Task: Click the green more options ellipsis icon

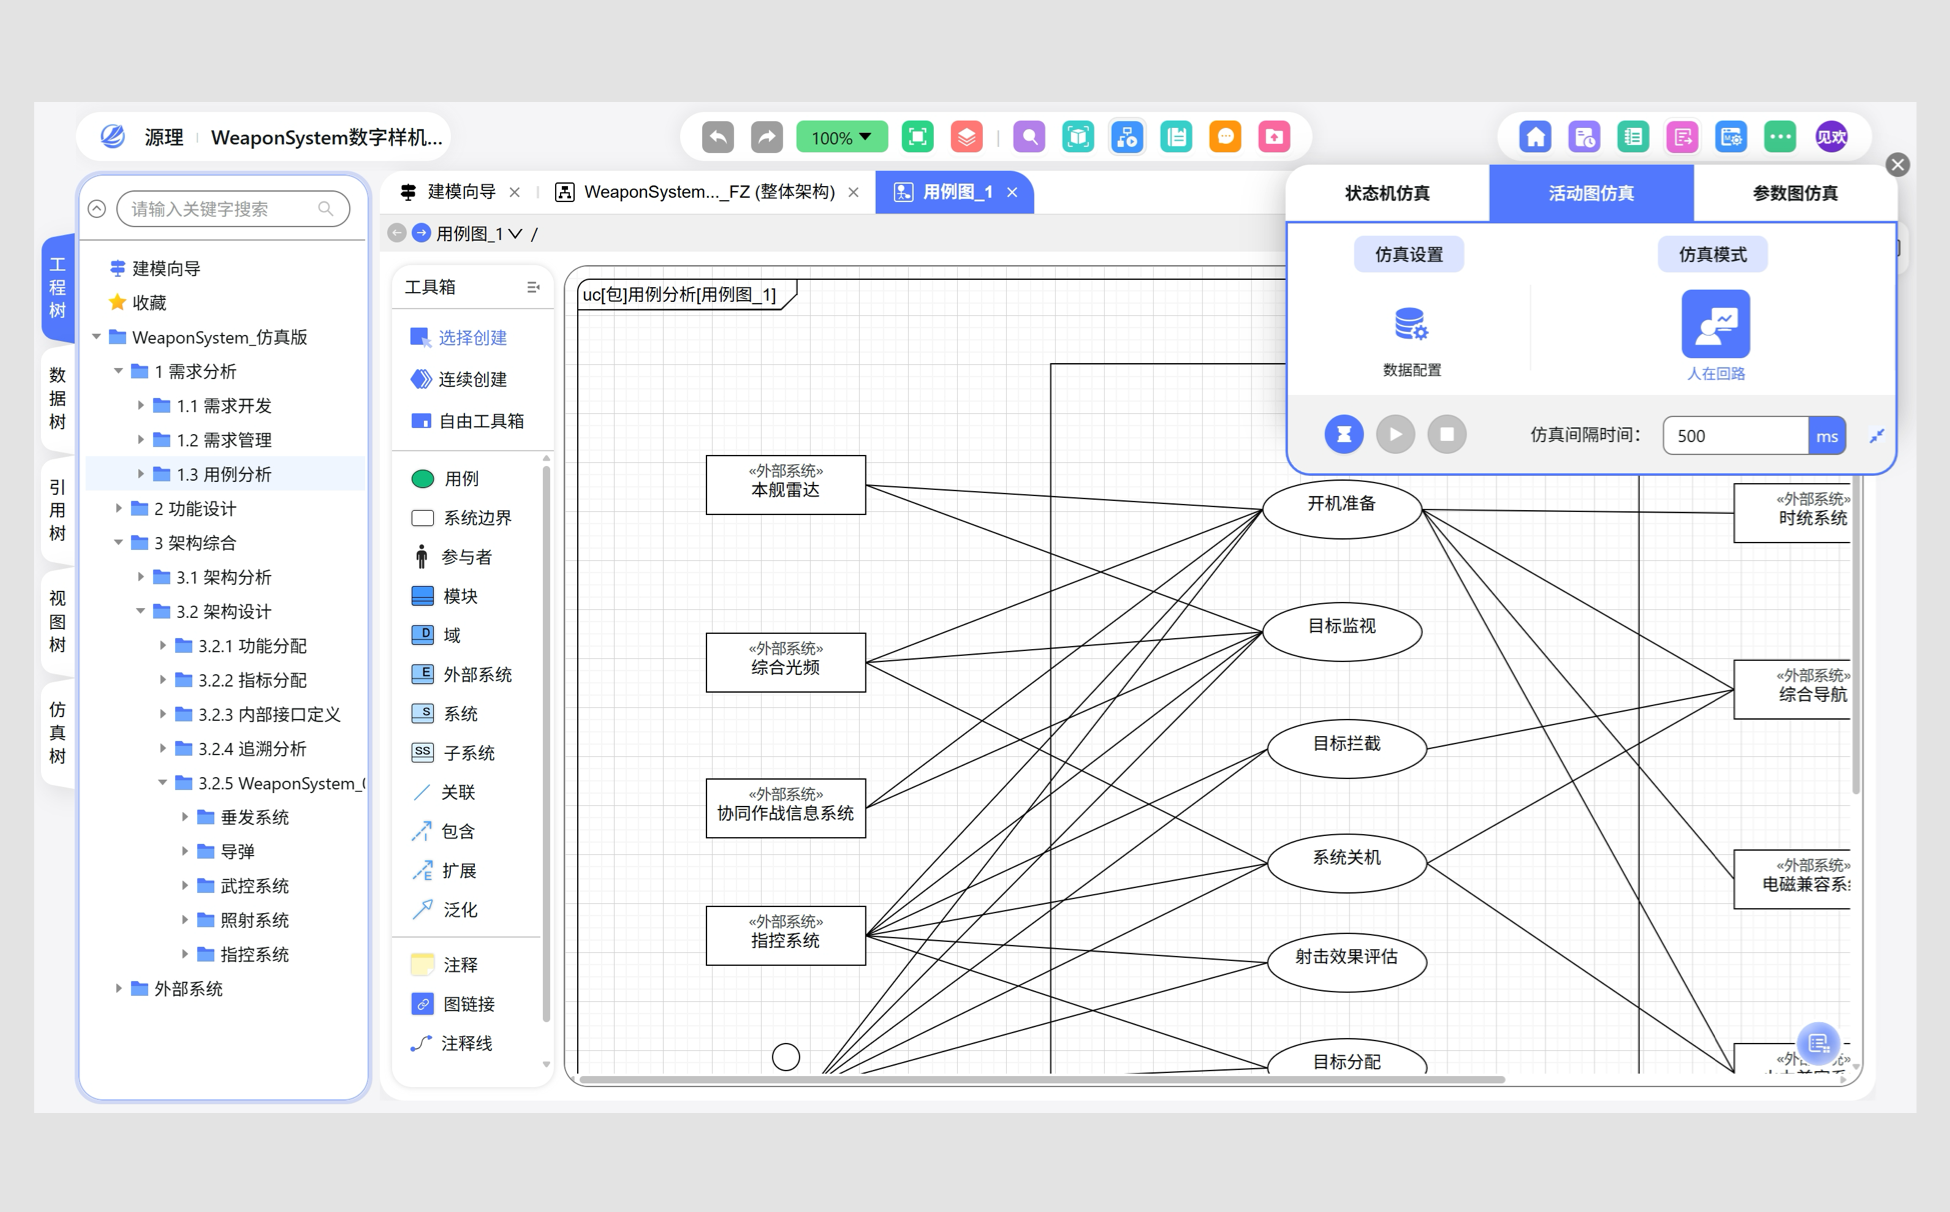Action: [x=1780, y=137]
